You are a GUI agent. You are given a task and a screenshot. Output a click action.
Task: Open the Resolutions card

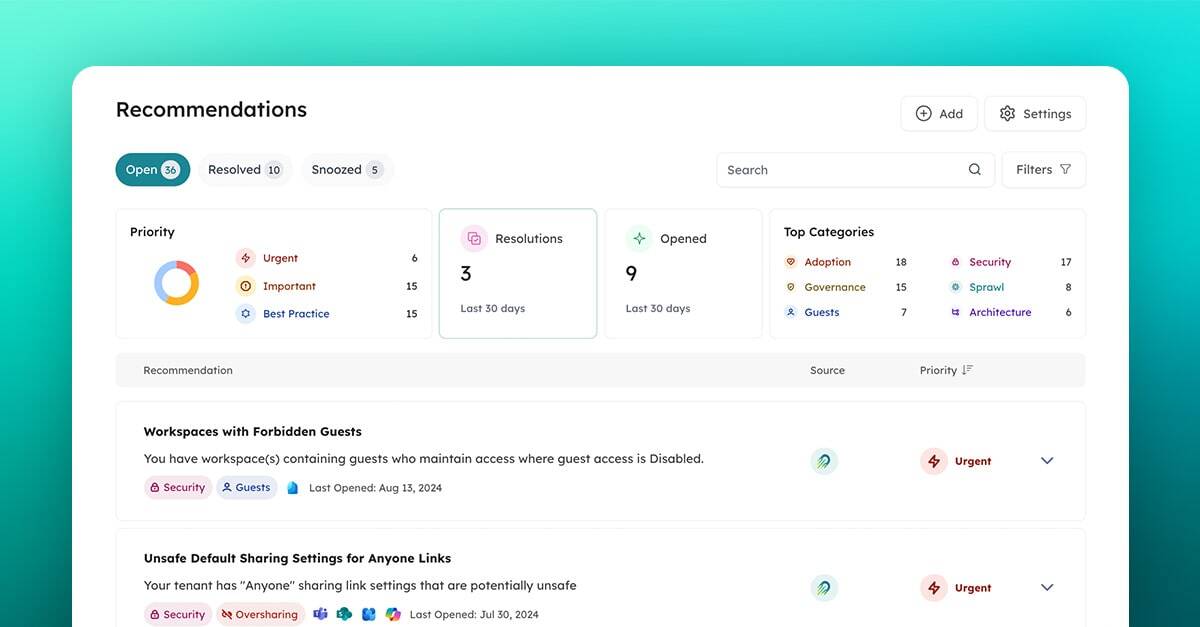518,273
